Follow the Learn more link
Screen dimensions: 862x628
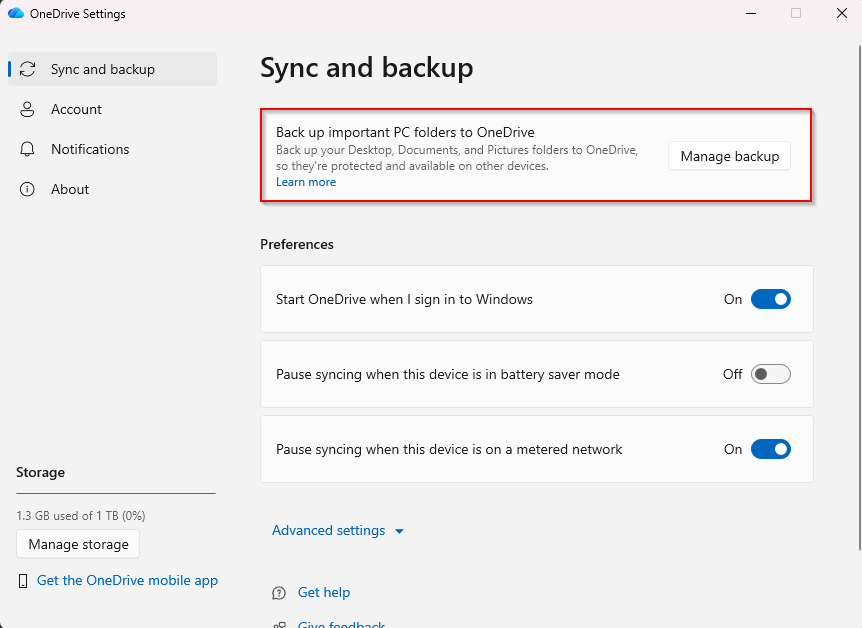pyautogui.click(x=306, y=182)
